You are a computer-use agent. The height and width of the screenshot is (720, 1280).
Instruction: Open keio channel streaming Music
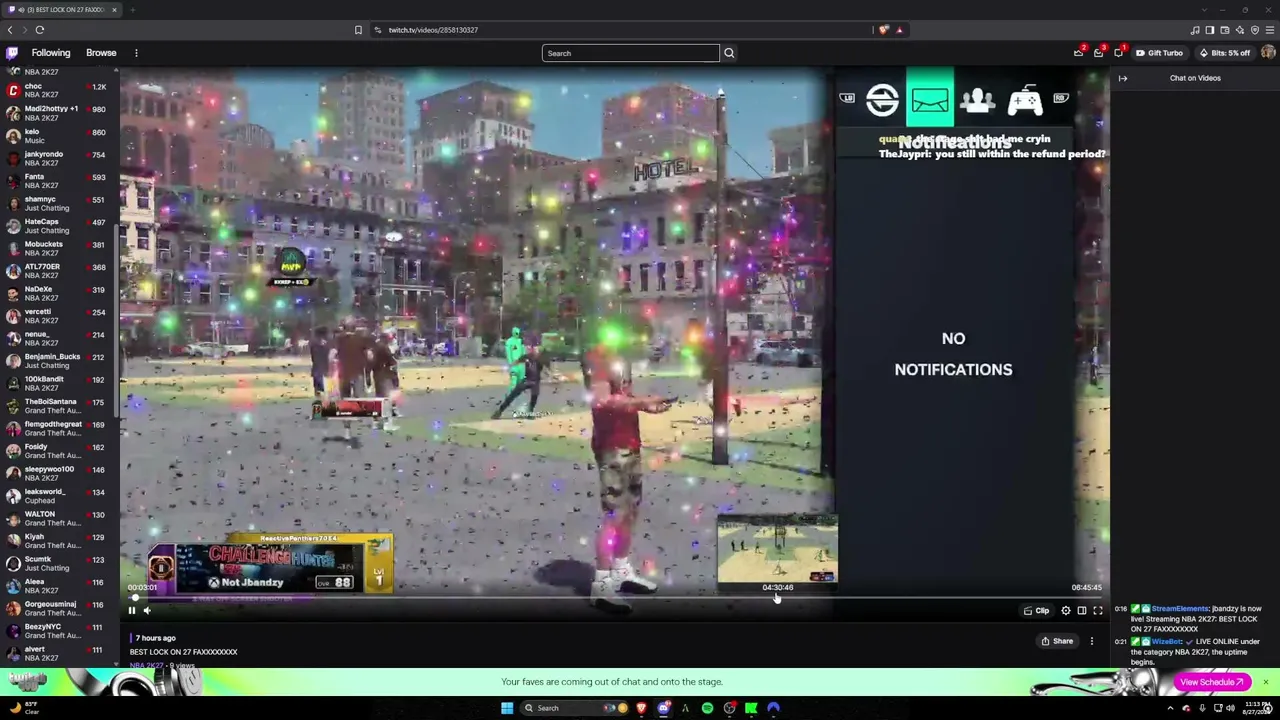pos(59,136)
